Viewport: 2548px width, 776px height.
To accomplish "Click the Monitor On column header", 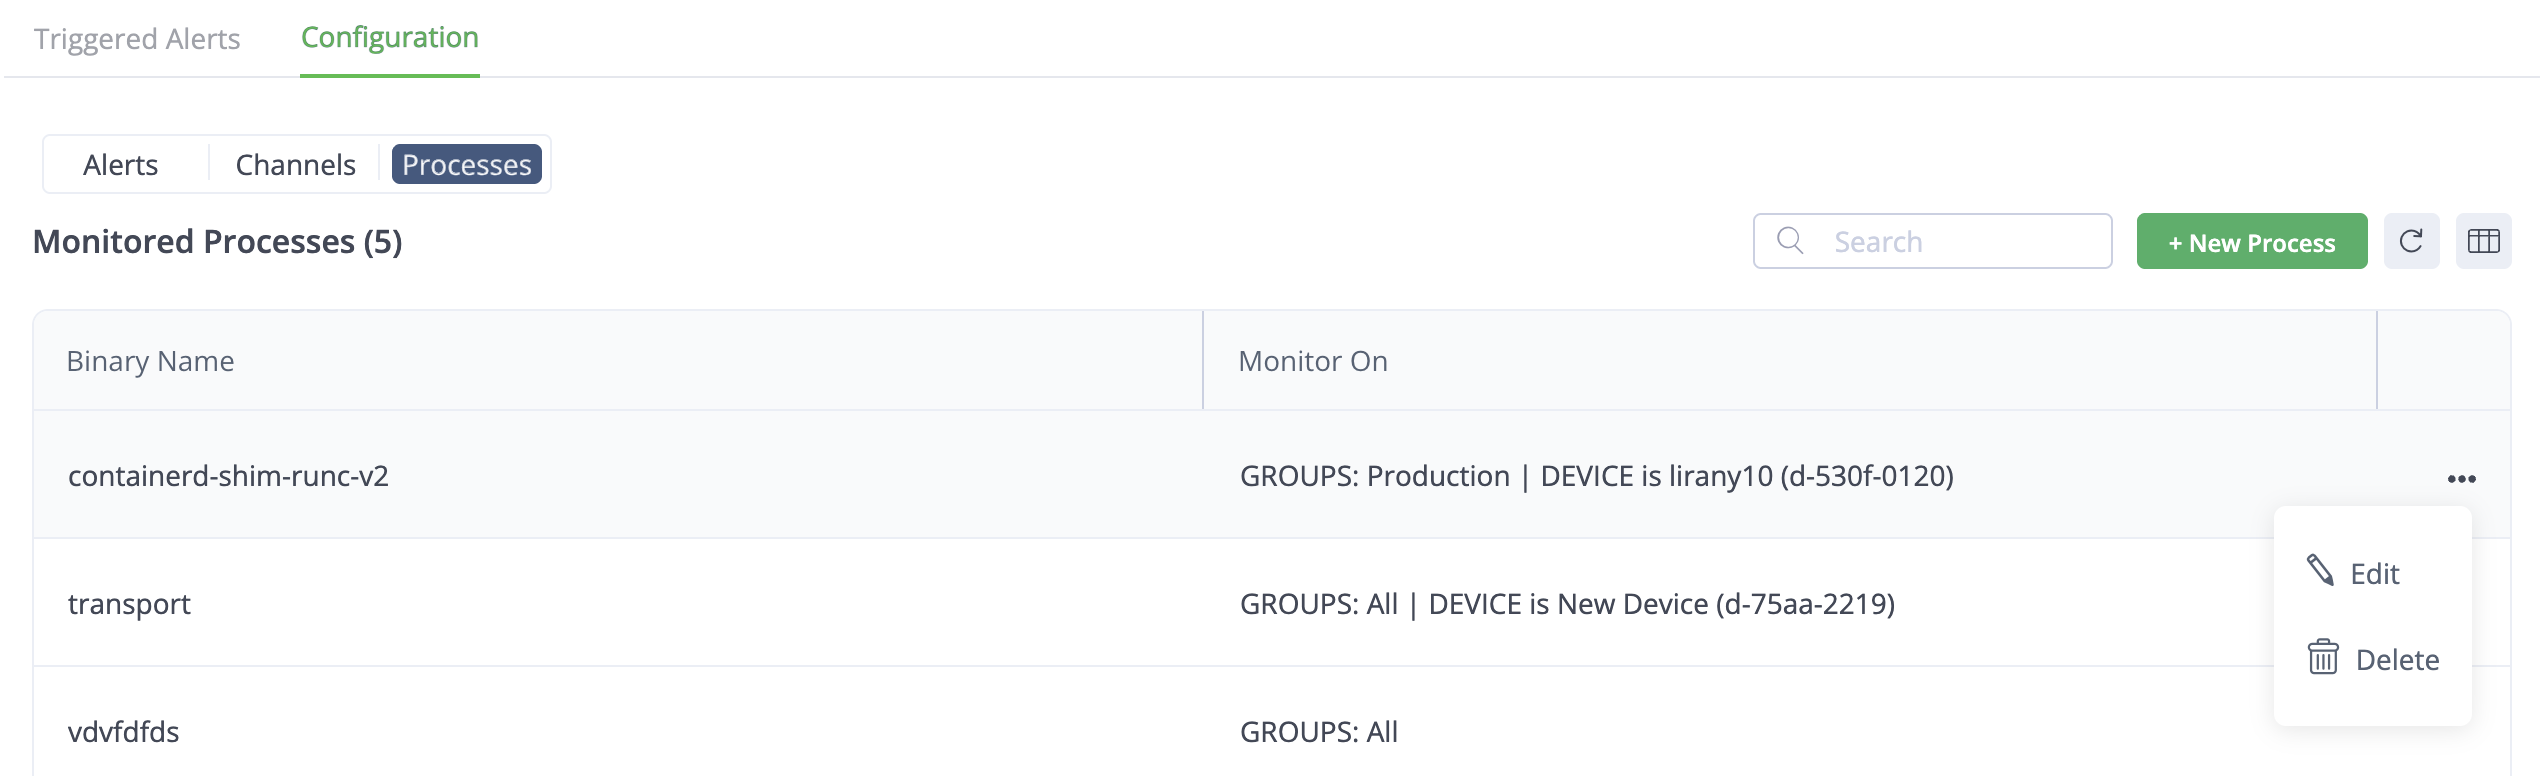I will tap(1312, 361).
